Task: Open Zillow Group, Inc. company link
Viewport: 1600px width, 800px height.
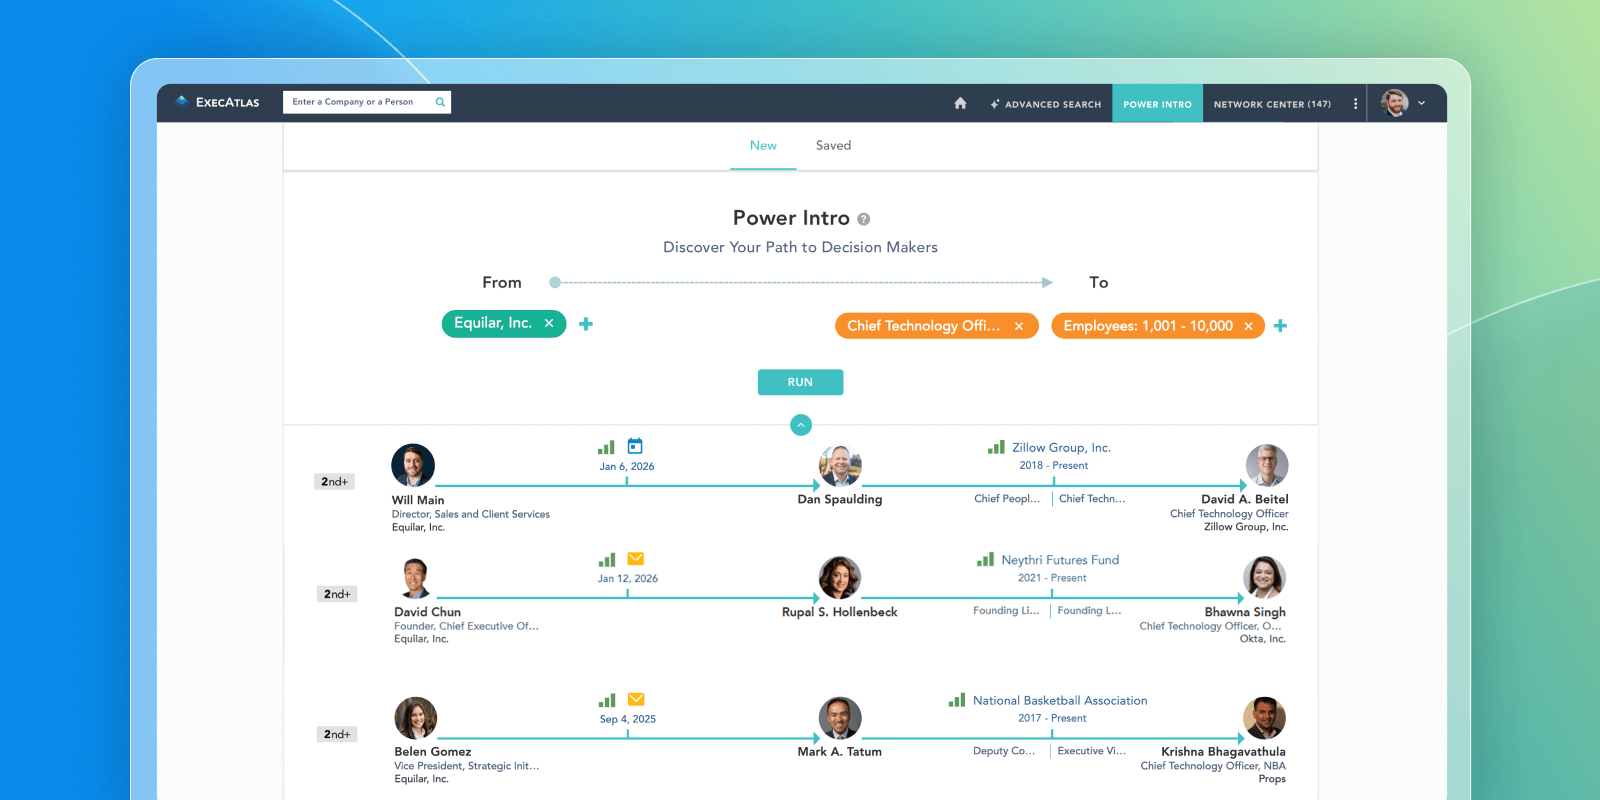Action: click(x=1061, y=448)
